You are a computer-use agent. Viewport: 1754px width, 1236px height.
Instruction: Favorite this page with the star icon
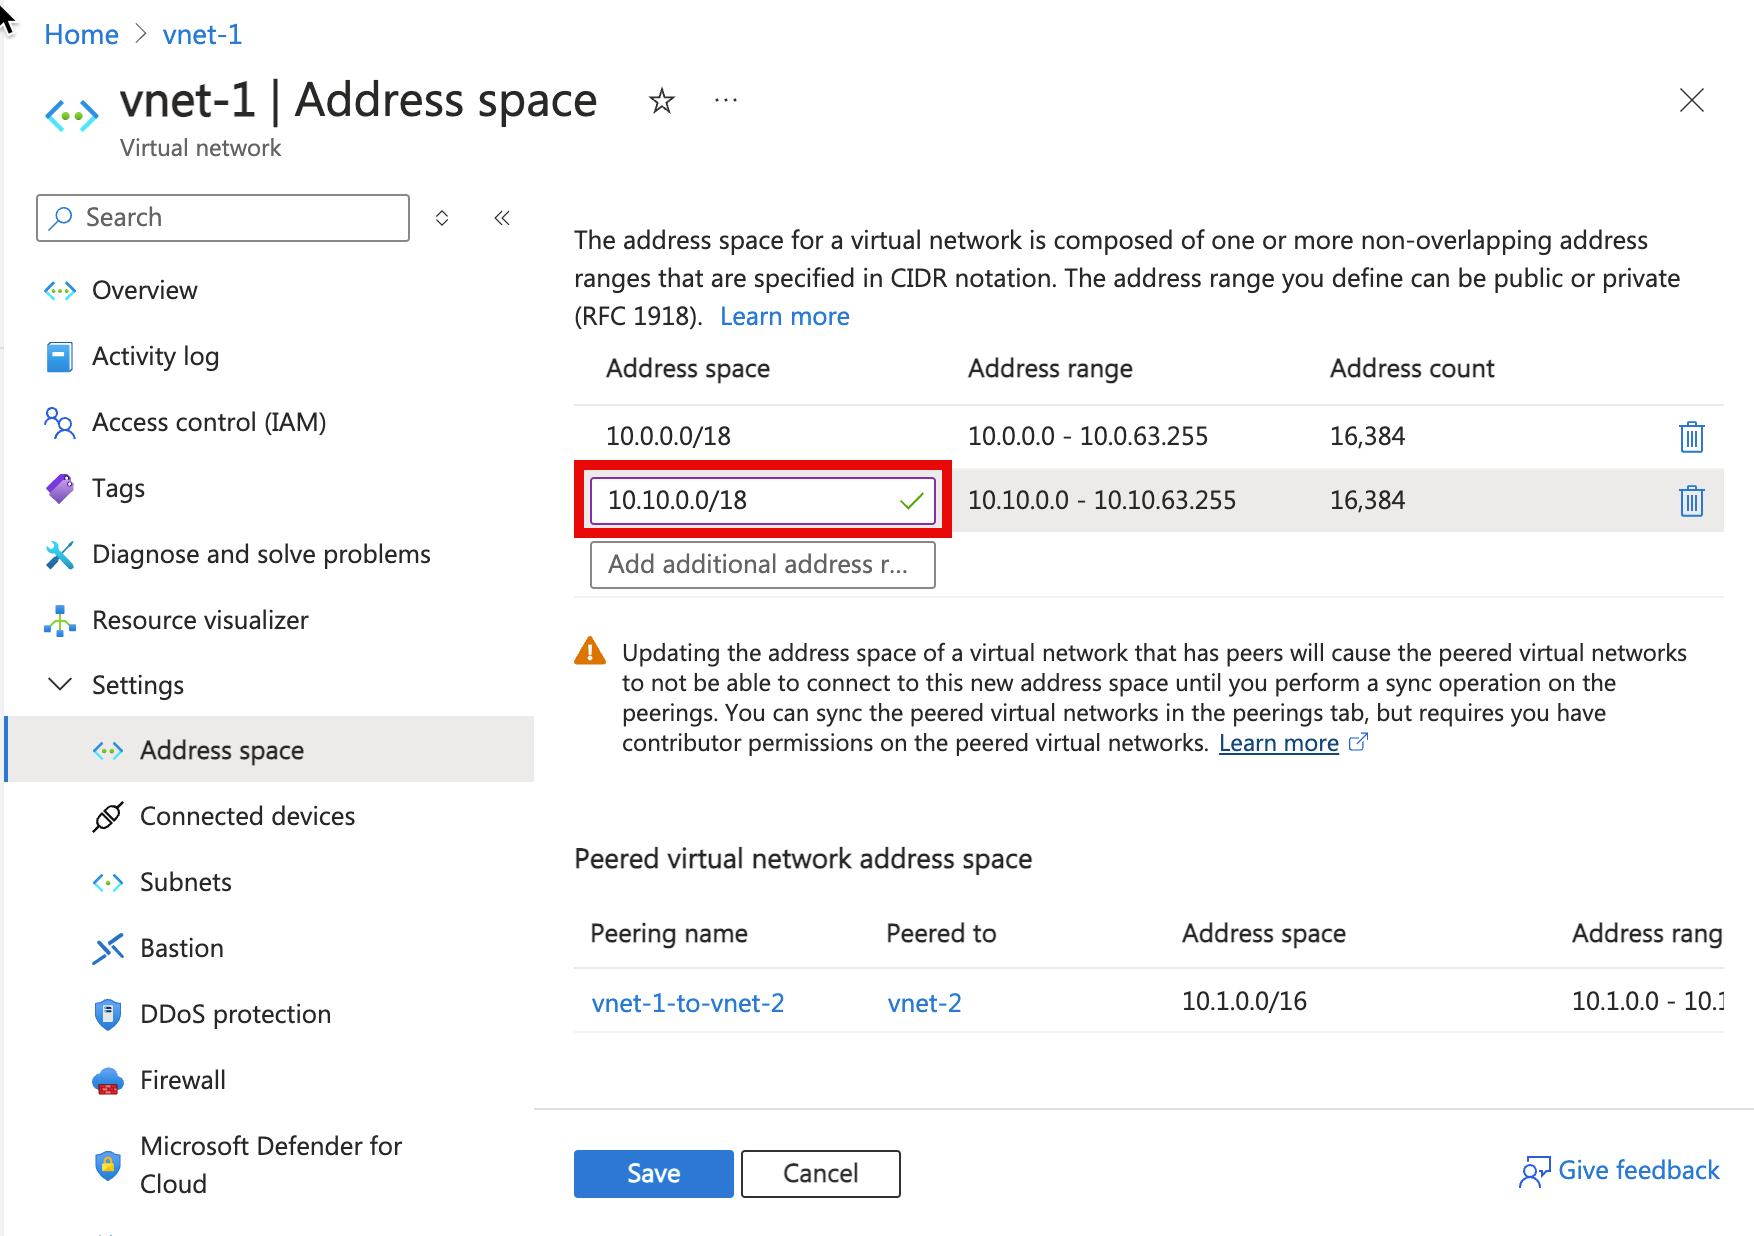tap(660, 100)
